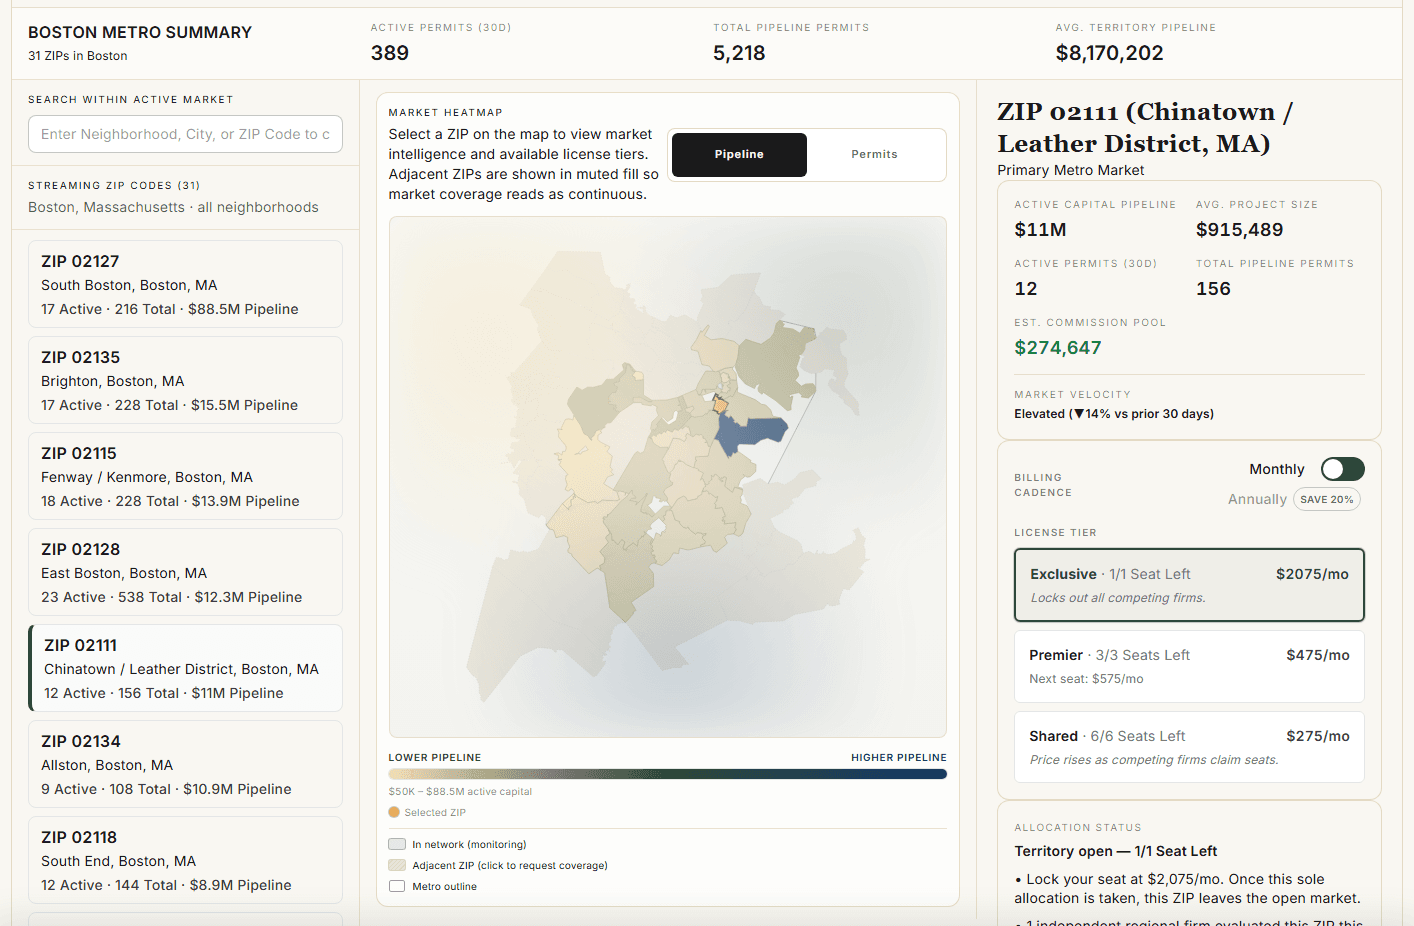
Task: Click the 'Territory open — 1/1 Seat Left' status
Action: click(x=1115, y=851)
